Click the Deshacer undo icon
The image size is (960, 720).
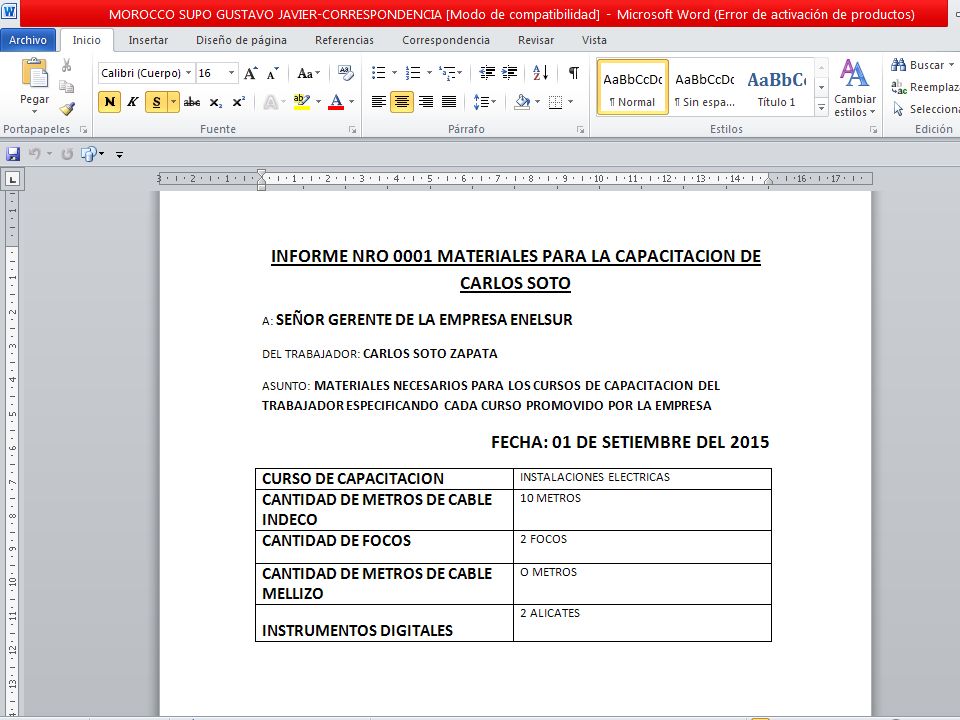click(x=35, y=154)
